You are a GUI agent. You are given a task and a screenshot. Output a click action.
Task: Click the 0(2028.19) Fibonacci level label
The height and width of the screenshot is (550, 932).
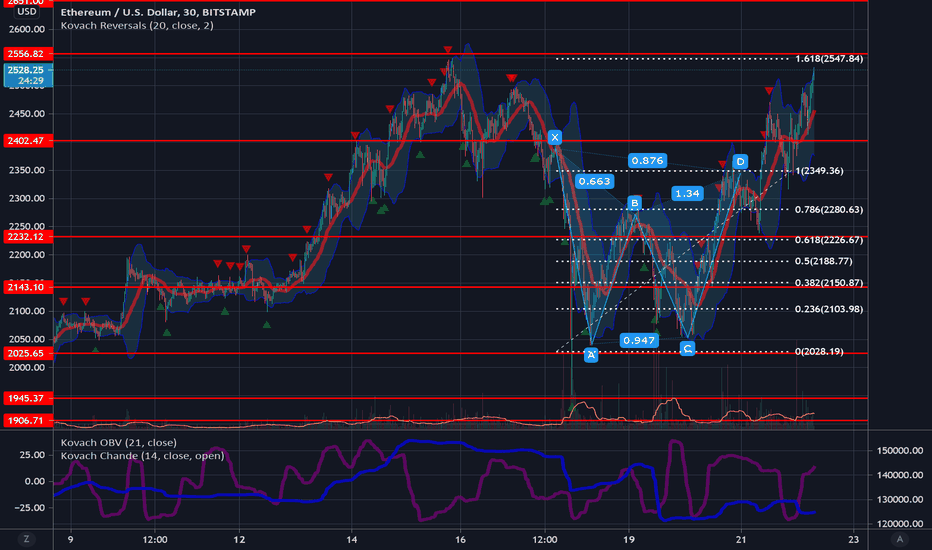point(819,351)
